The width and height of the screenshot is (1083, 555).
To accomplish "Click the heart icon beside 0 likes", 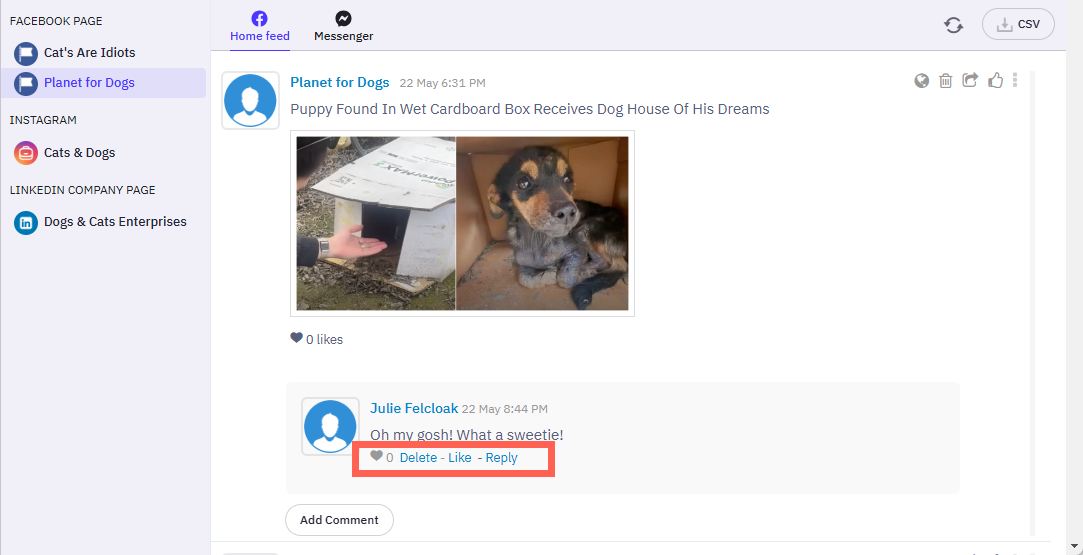I will pos(296,338).
